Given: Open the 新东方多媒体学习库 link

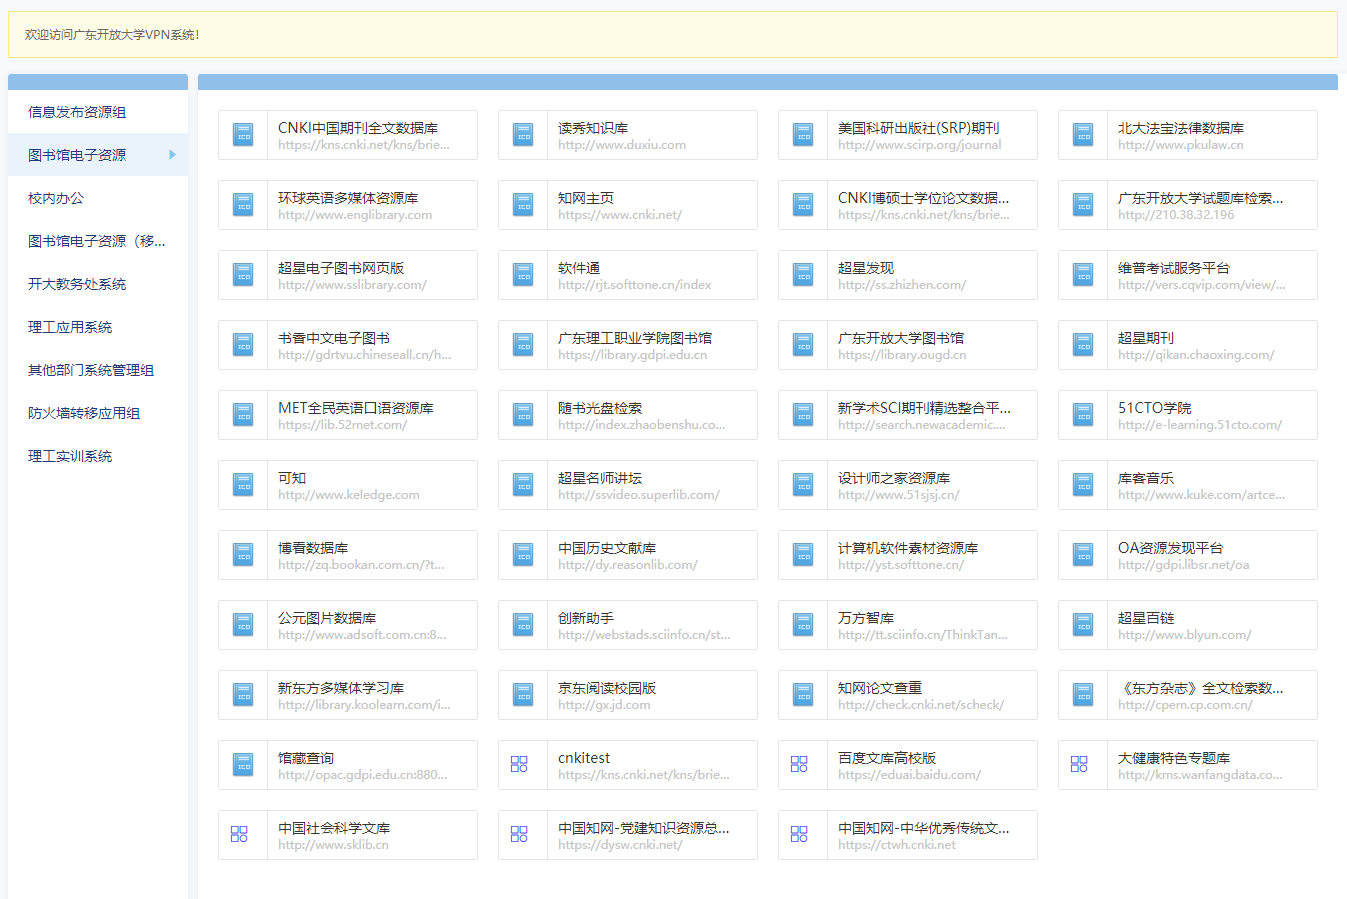Looking at the screenshot, I should tap(348, 695).
